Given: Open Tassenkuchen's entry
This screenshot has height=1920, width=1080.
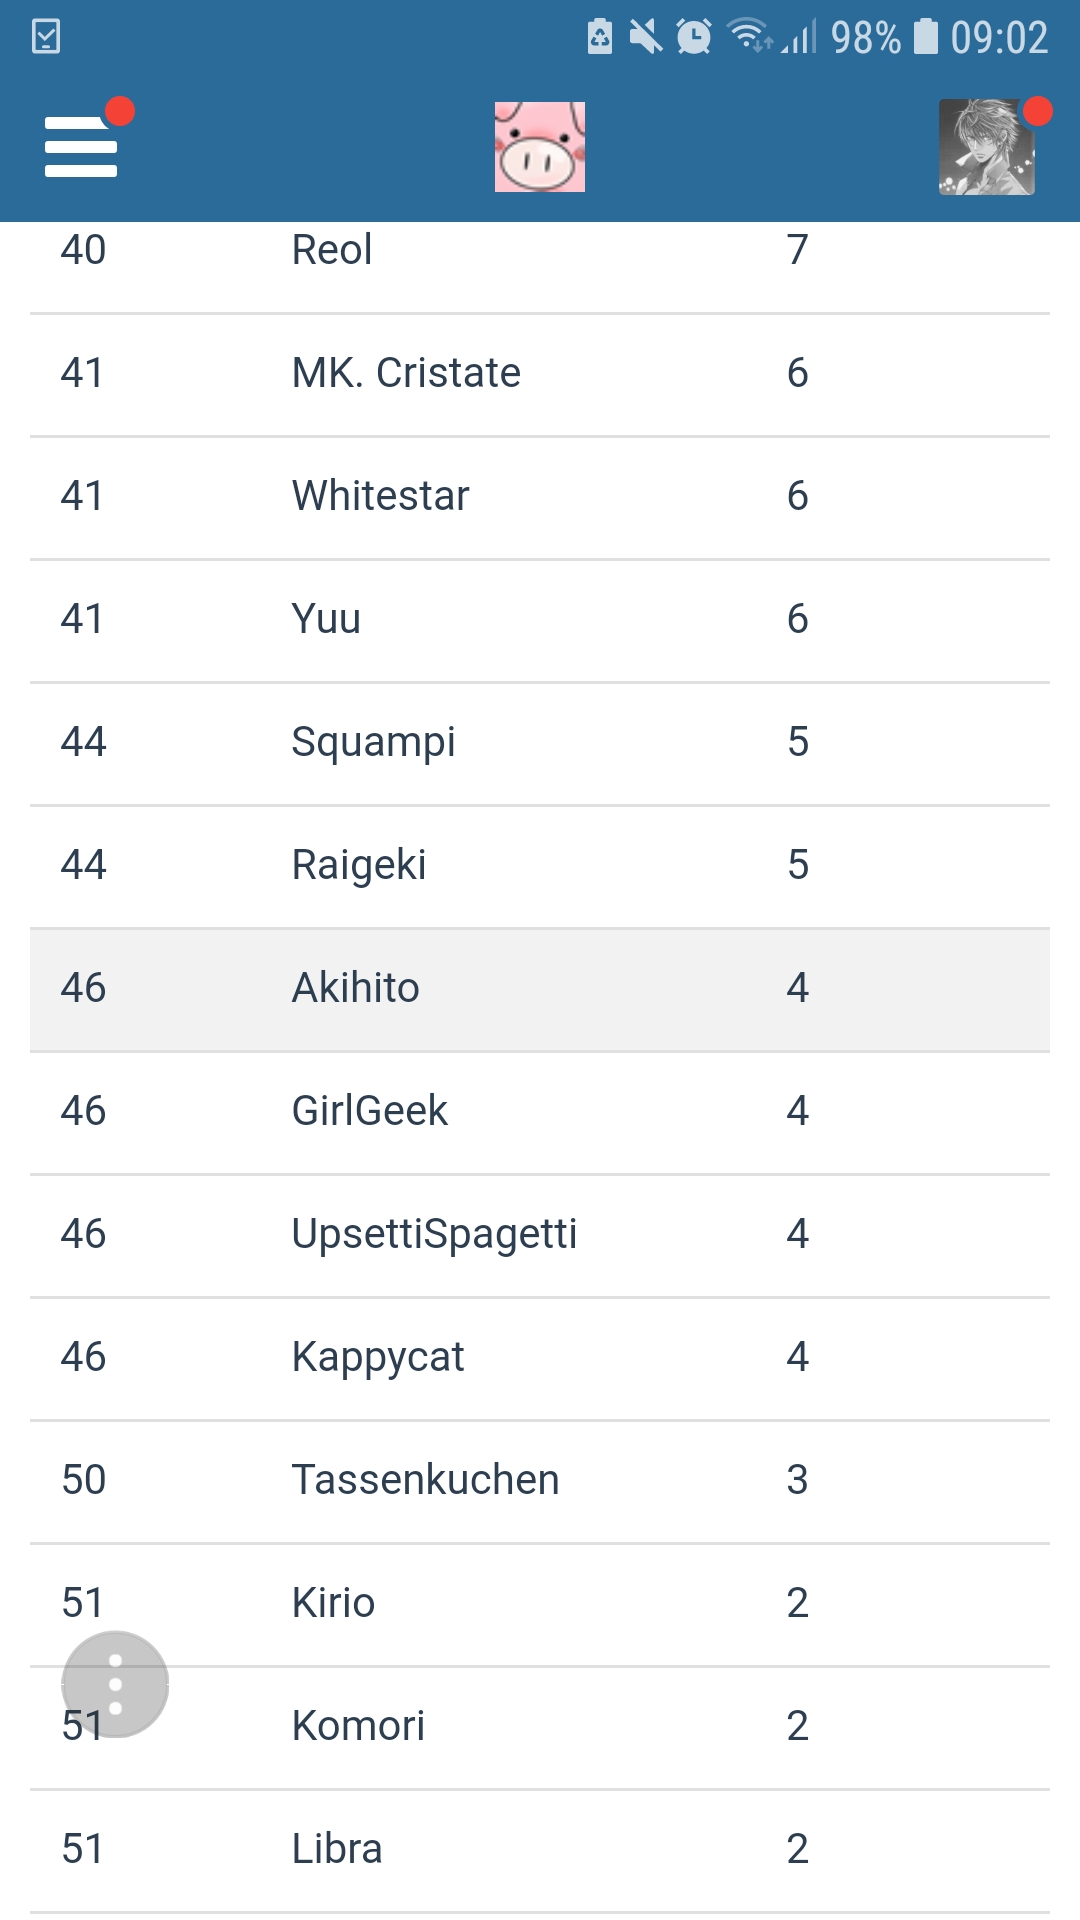Looking at the screenshot, I should coord(540,1482).
